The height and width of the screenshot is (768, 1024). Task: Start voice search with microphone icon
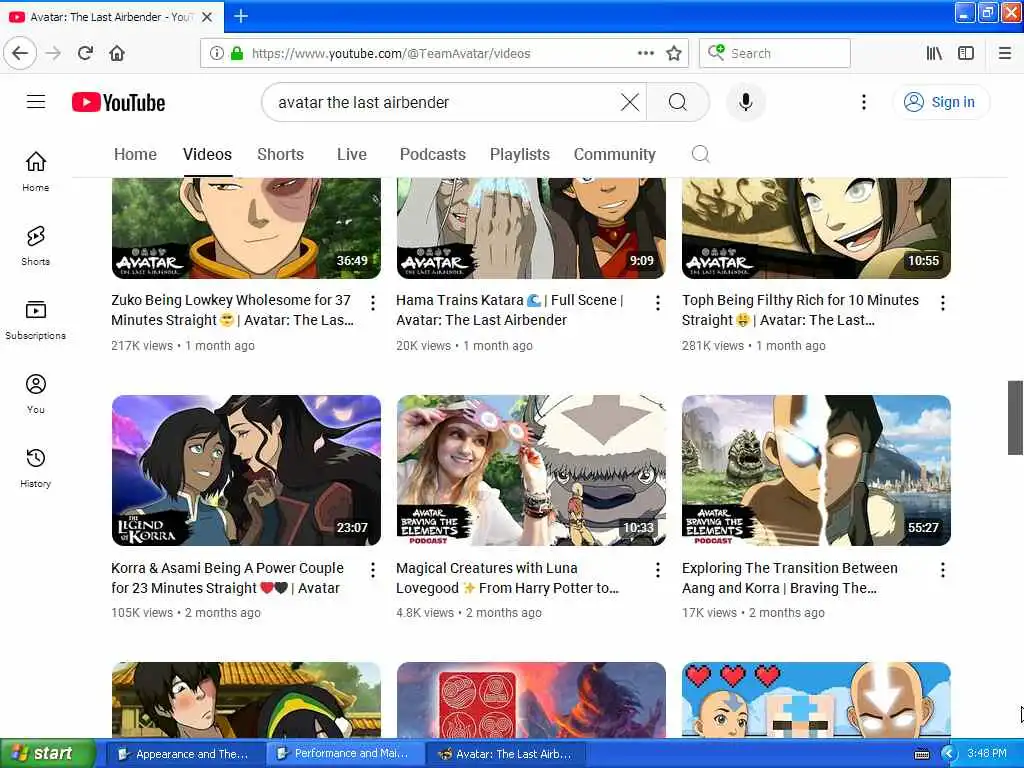coord(745,102)
